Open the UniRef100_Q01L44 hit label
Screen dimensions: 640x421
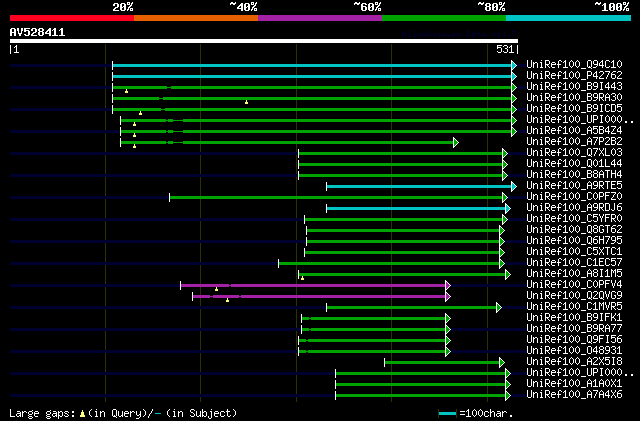(574, 163)
